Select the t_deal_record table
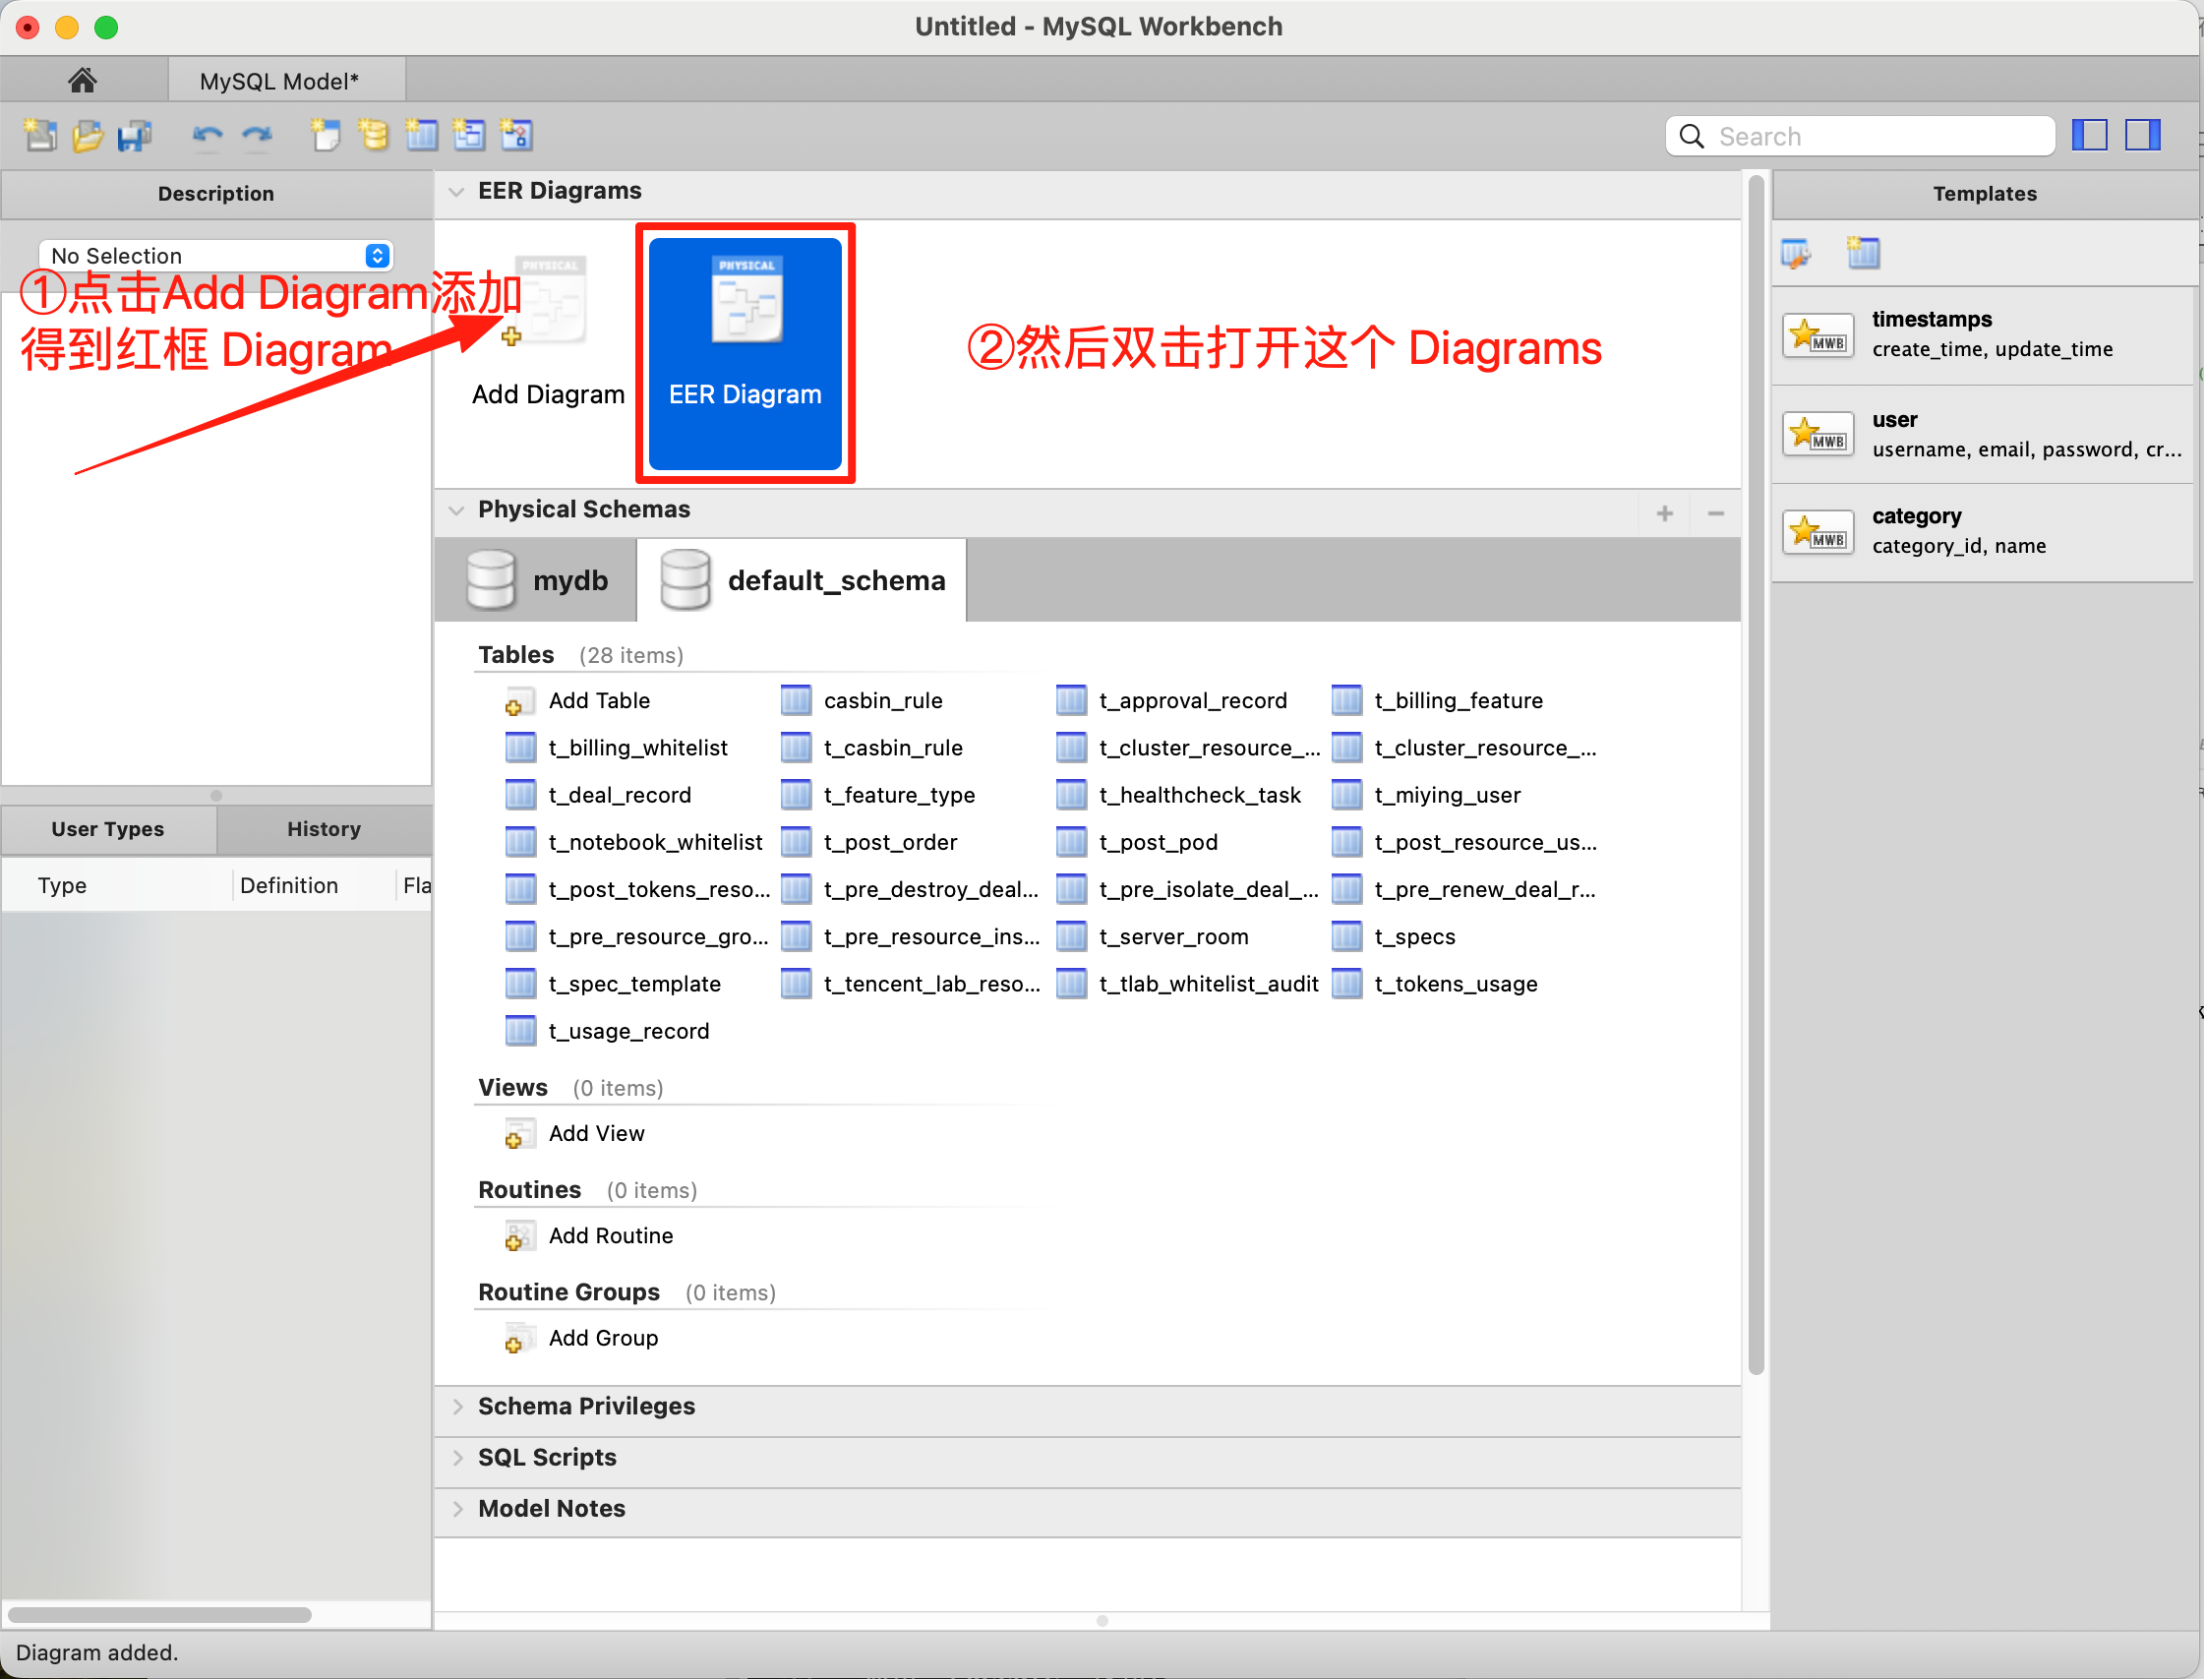 click(598, 795)
